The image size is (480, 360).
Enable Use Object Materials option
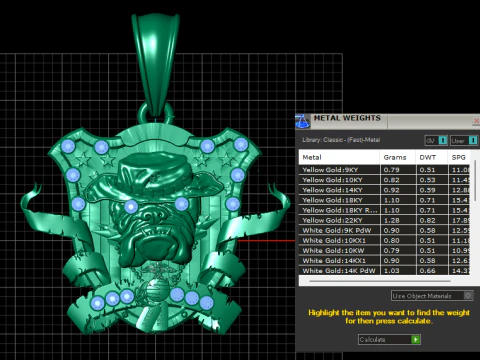[432, 296]
